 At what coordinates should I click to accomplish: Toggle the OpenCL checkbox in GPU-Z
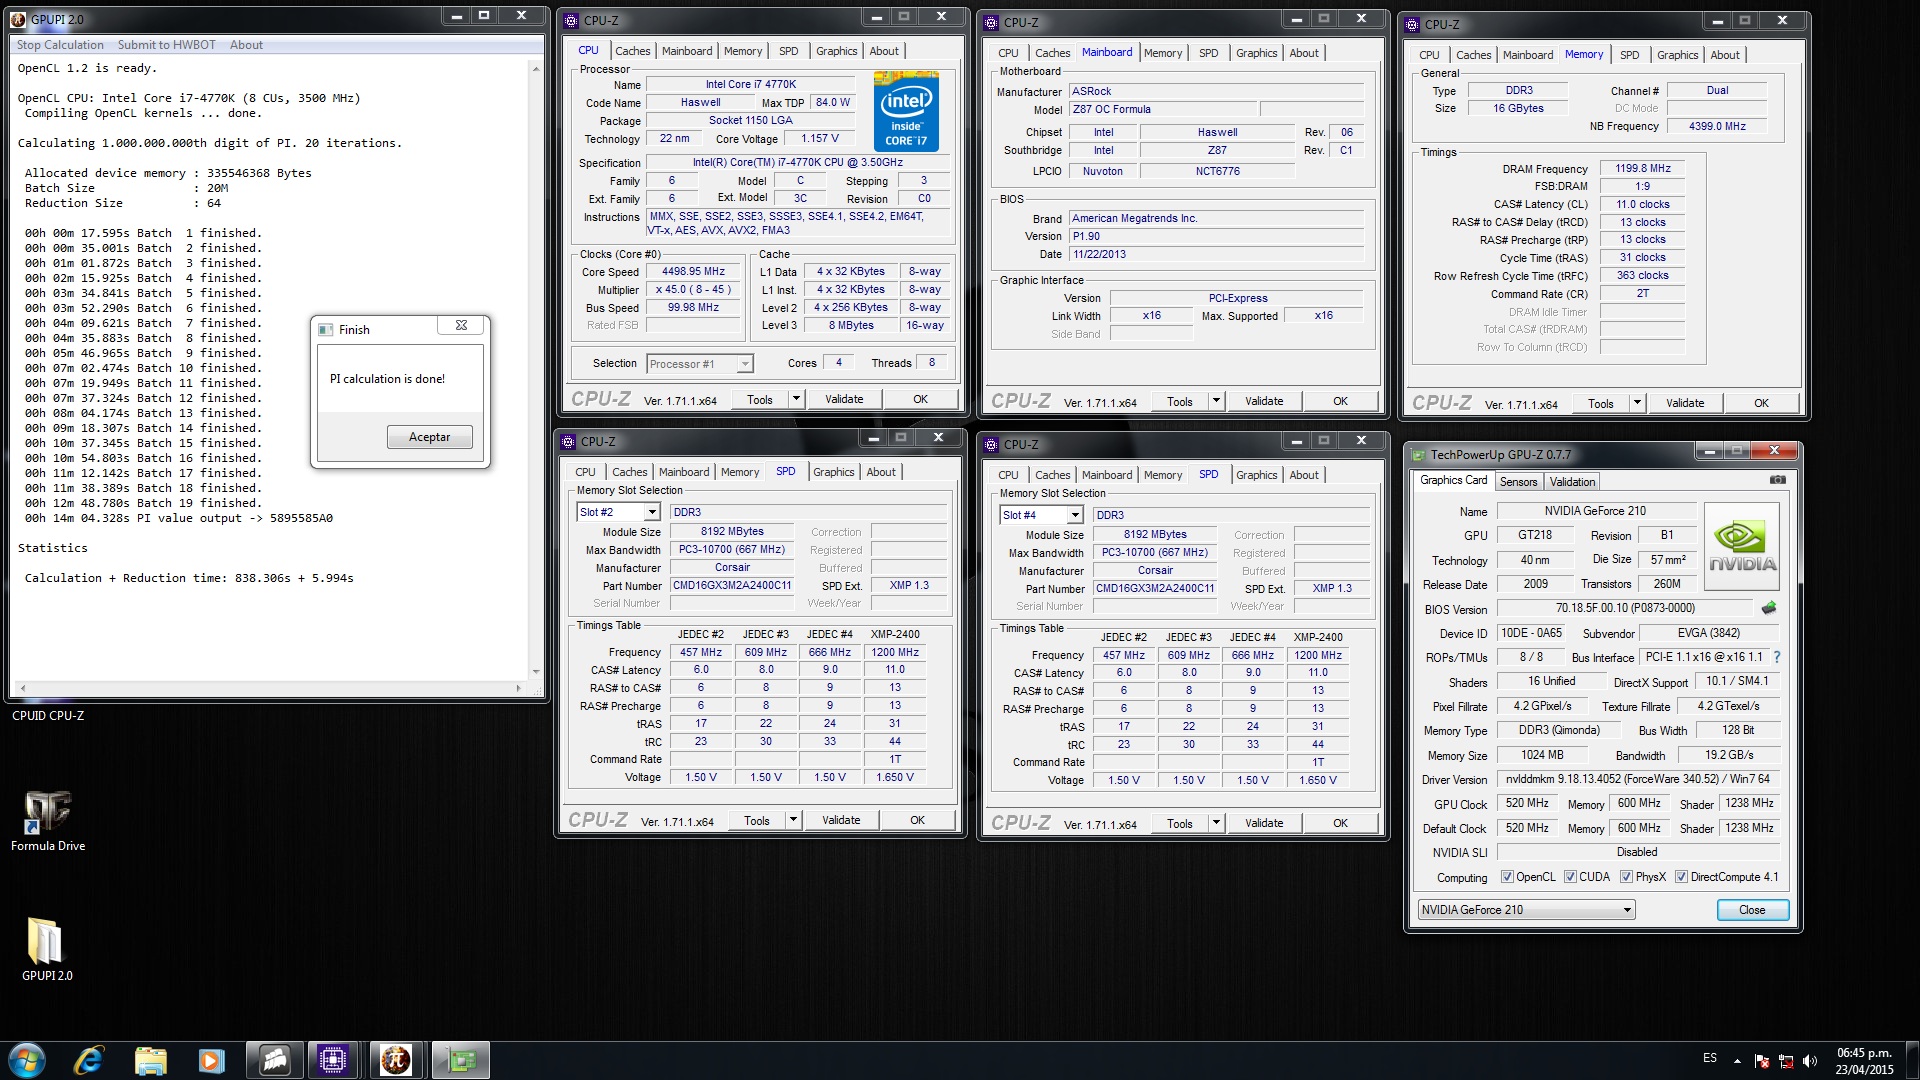click(1507, 877)
